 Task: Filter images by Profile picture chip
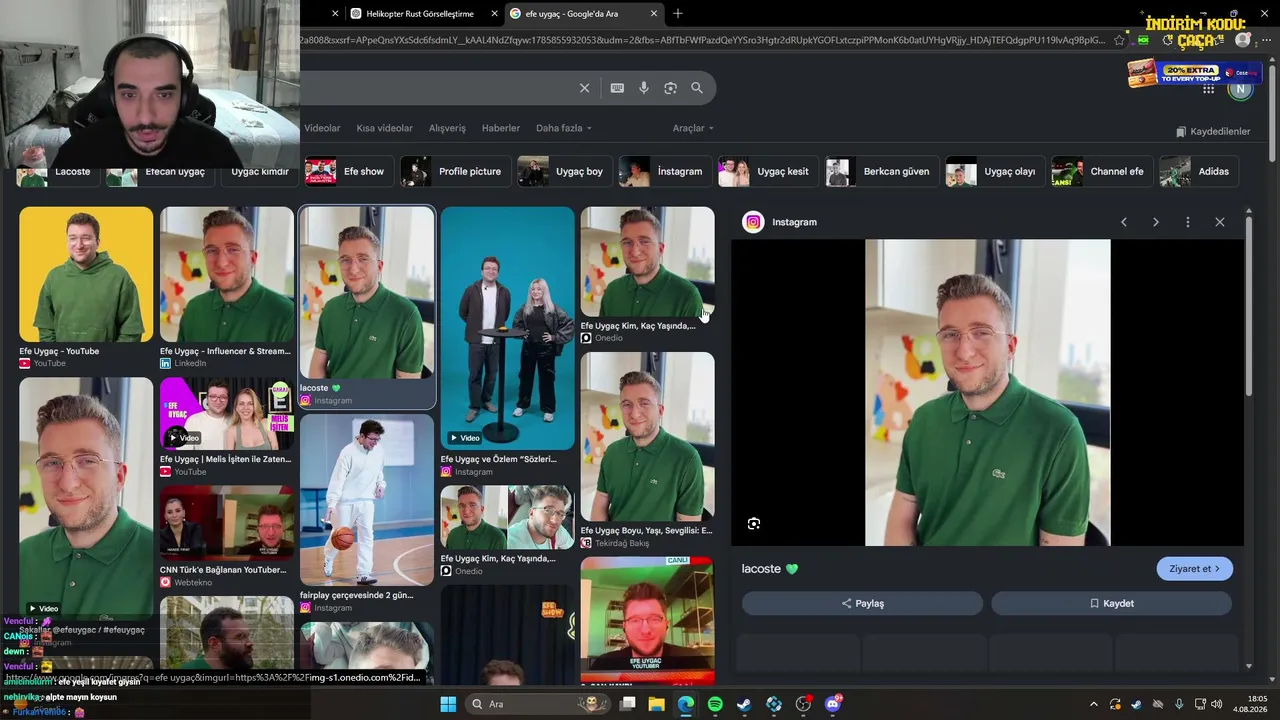[x=455, y=171]
